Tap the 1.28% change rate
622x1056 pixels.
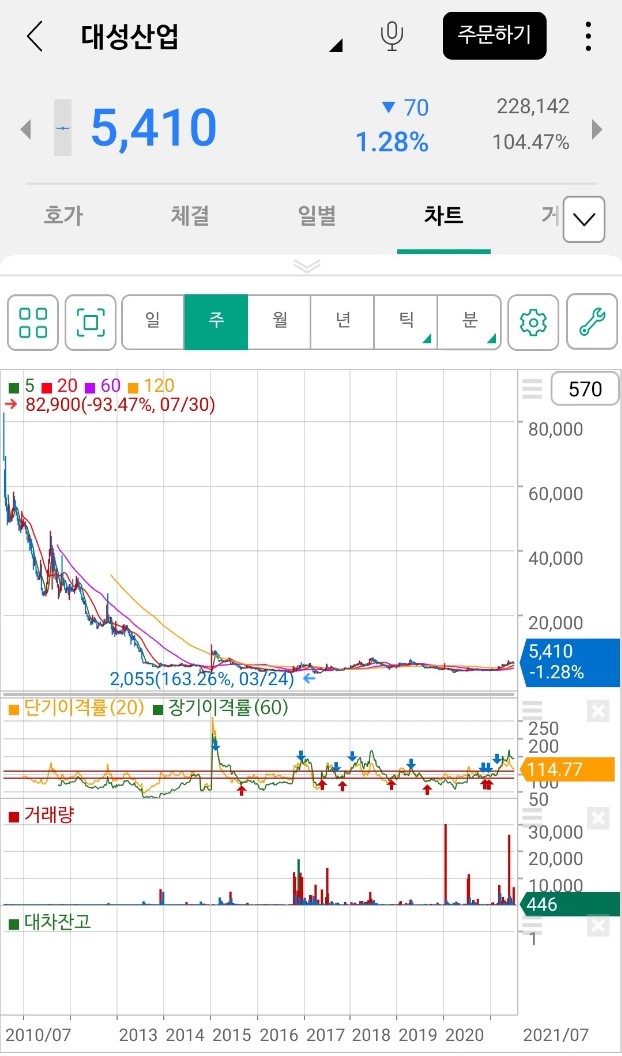pos(392,142)
